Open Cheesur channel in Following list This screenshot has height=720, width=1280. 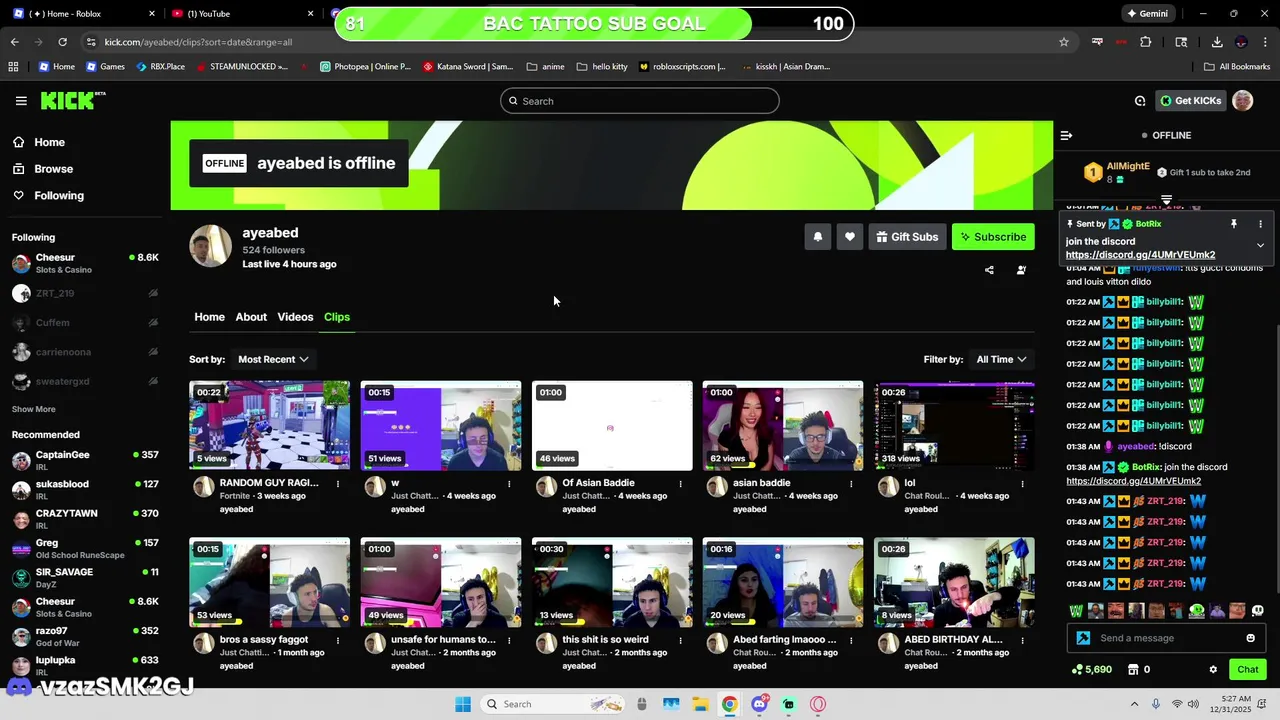(85, 263)
